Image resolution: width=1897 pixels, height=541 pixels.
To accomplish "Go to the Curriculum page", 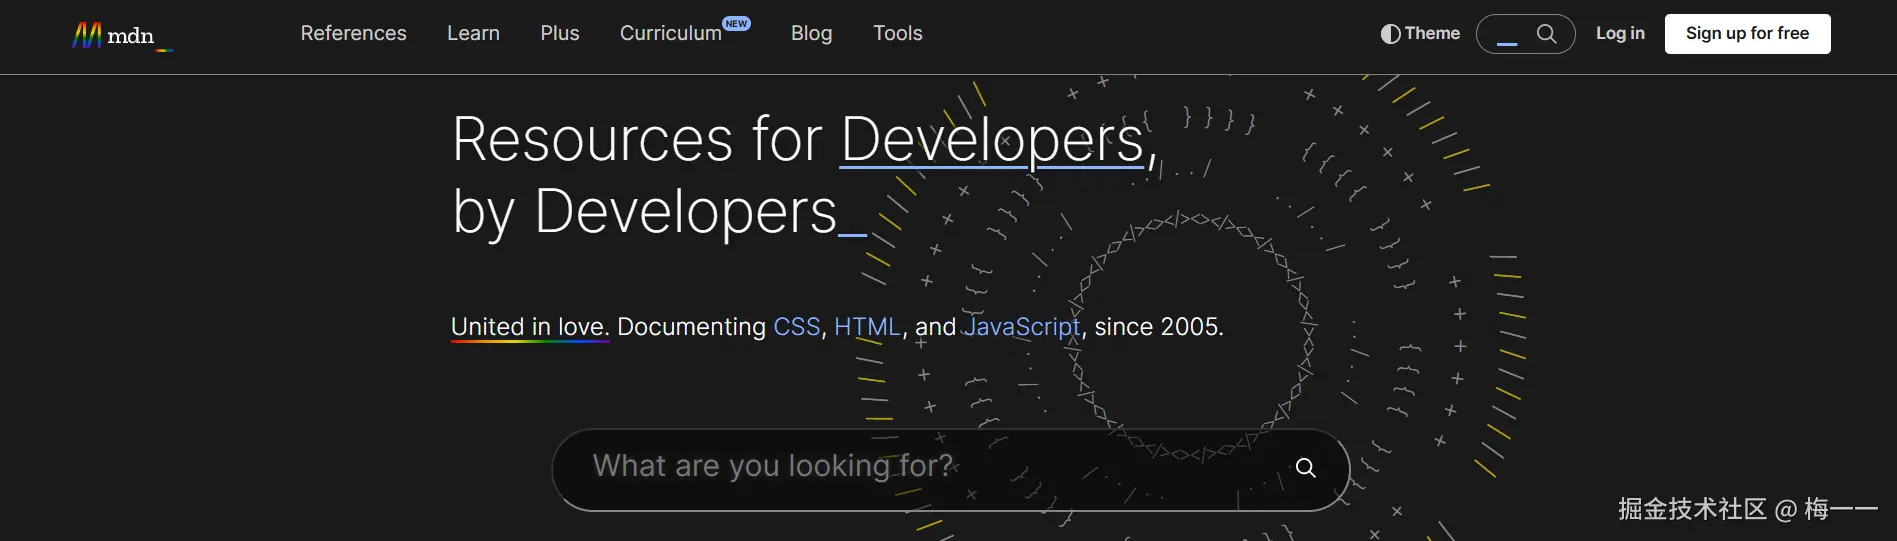I will [x=670, y=34].
